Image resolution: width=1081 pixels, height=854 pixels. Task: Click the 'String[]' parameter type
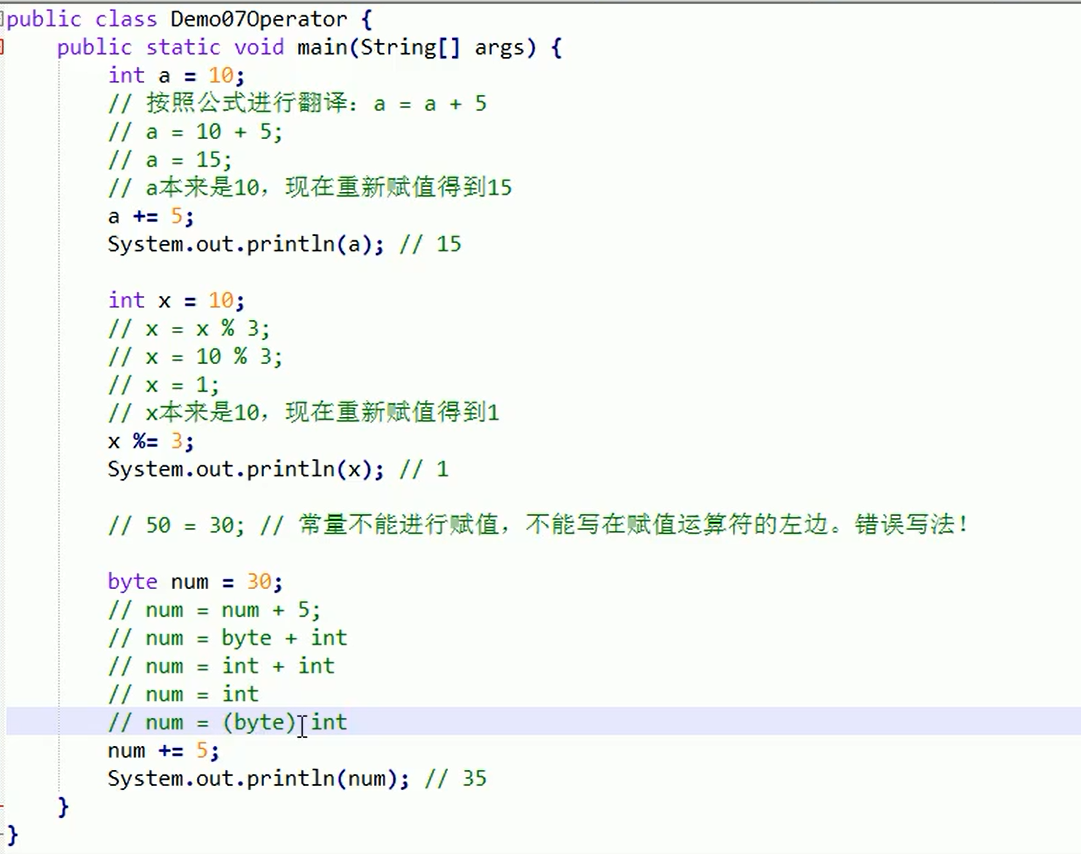point(410,48)
